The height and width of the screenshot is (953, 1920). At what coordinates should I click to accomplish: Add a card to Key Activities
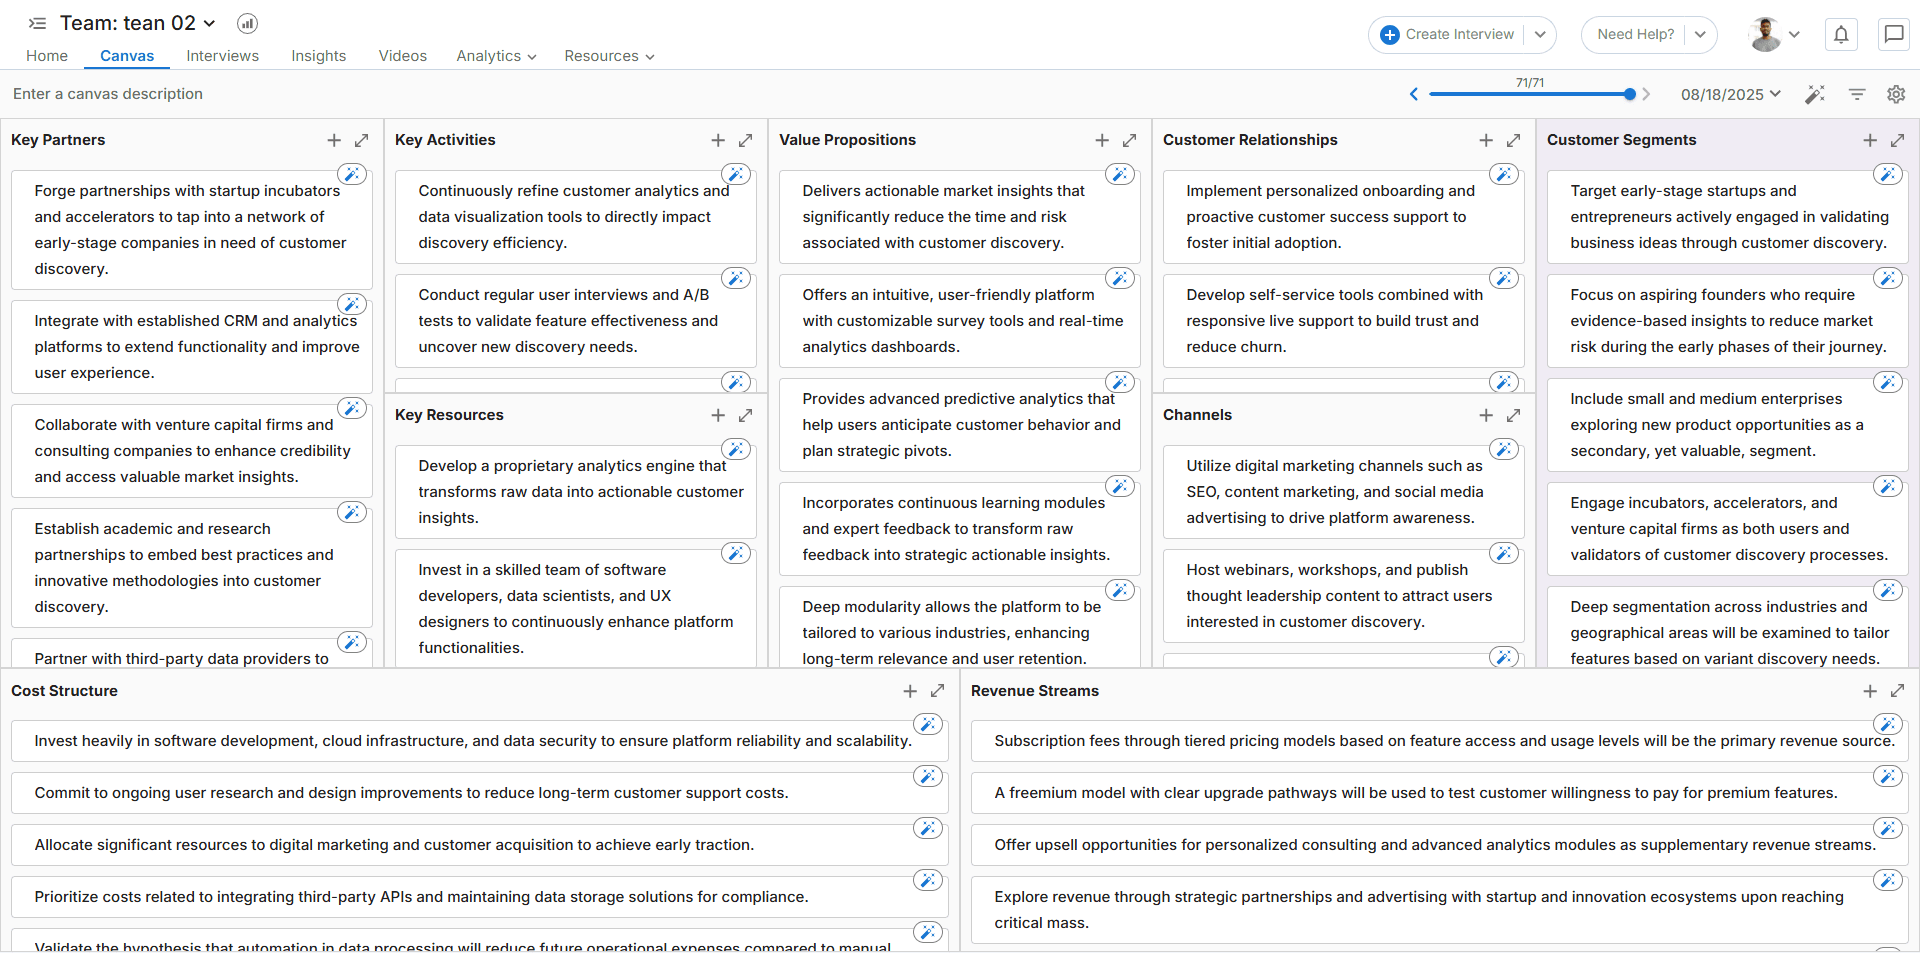(x=718, y=141)
